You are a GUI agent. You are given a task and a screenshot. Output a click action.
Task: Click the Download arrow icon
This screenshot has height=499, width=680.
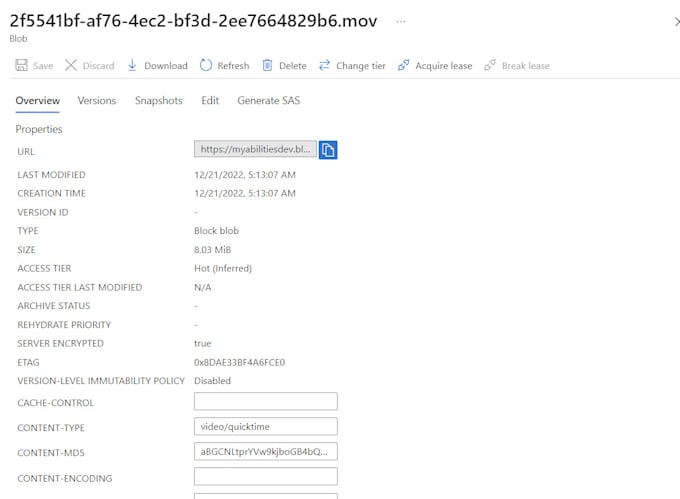[x=132, y=65]
